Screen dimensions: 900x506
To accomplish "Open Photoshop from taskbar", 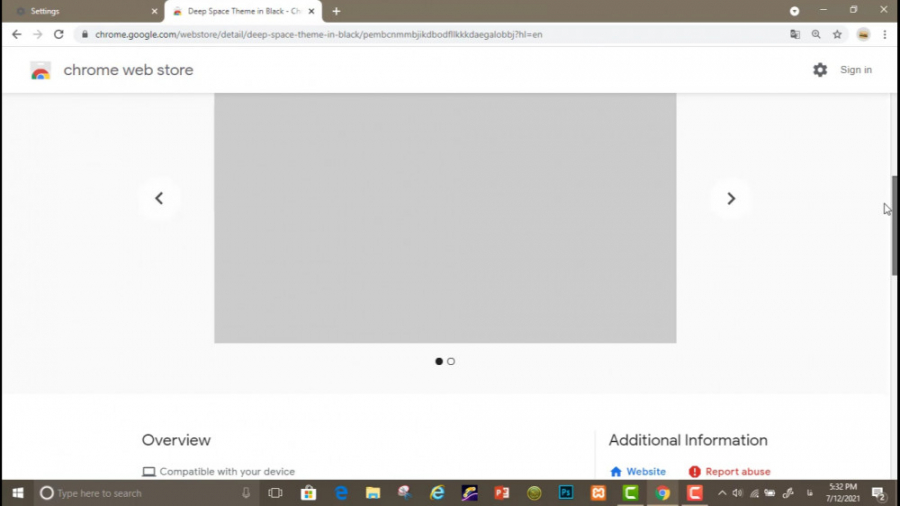I will pos(566,493).
